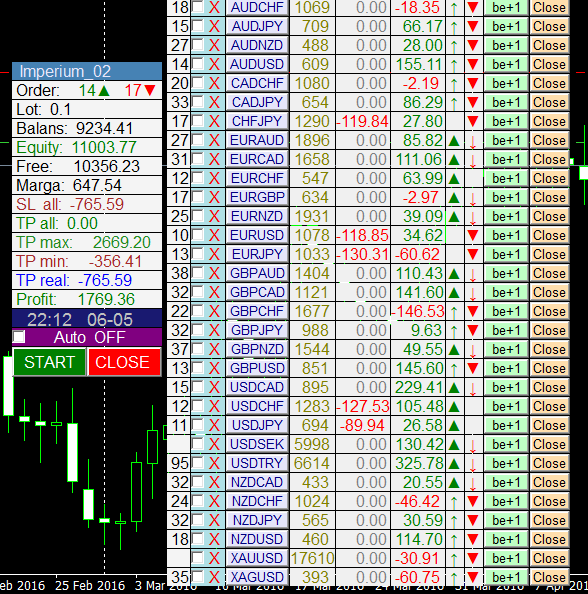
Task: Click the Order: 14 17 row
Action: point(87,91)
